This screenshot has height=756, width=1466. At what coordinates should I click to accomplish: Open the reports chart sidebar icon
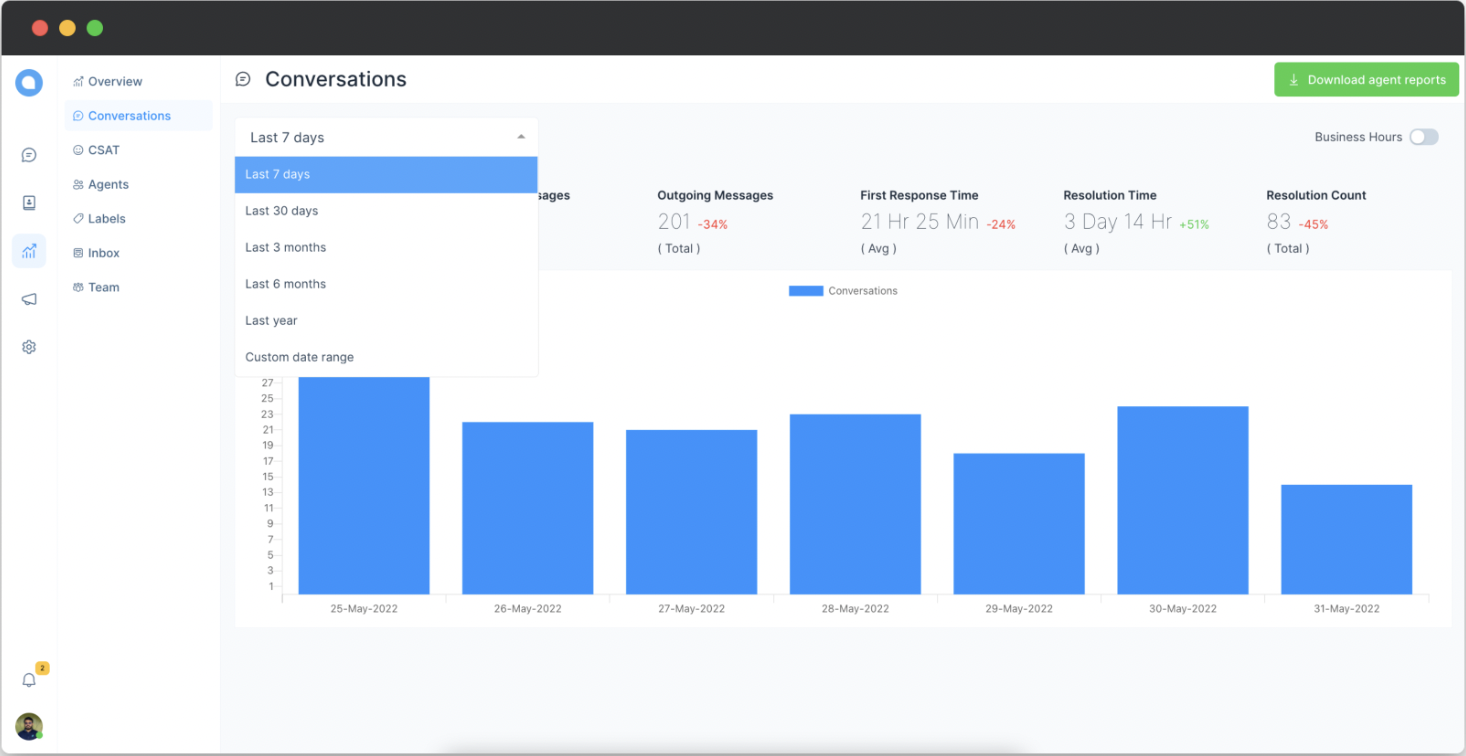tap(29, 251)
